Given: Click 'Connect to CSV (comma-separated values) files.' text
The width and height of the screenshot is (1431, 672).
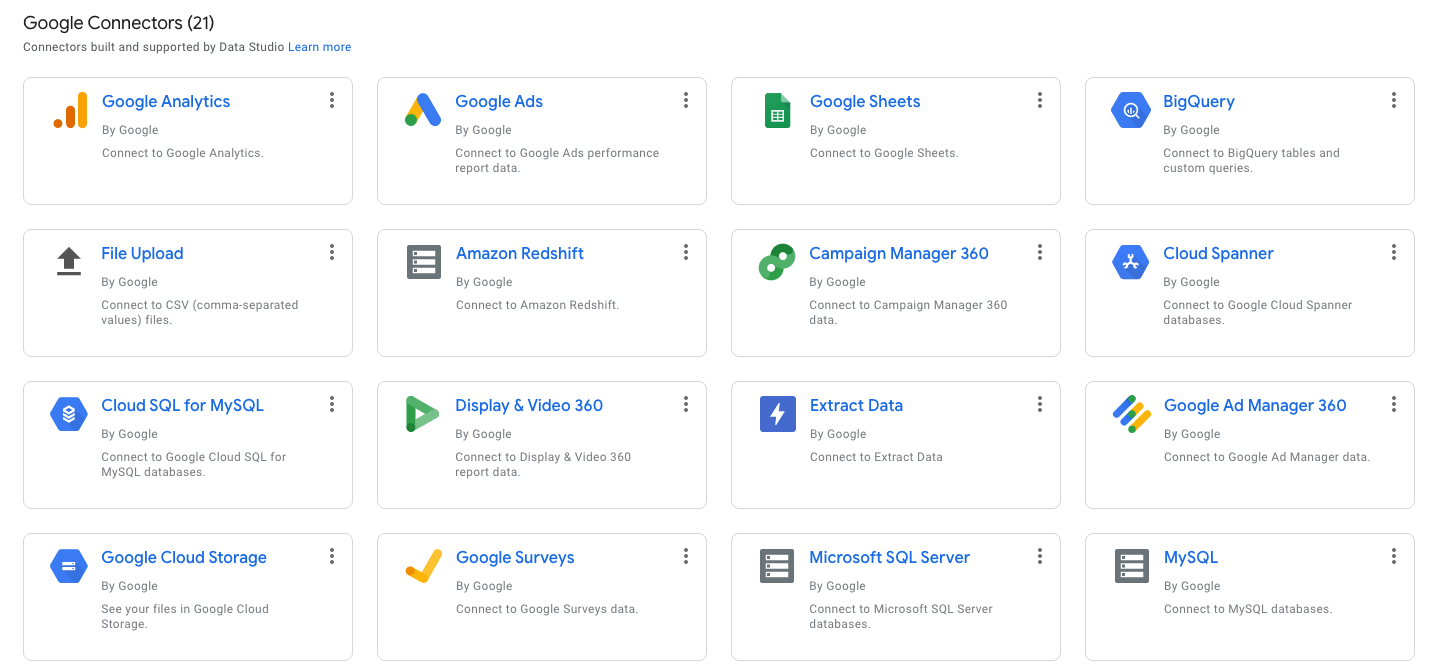Looking at the screenshot, I should click(199, 313).
